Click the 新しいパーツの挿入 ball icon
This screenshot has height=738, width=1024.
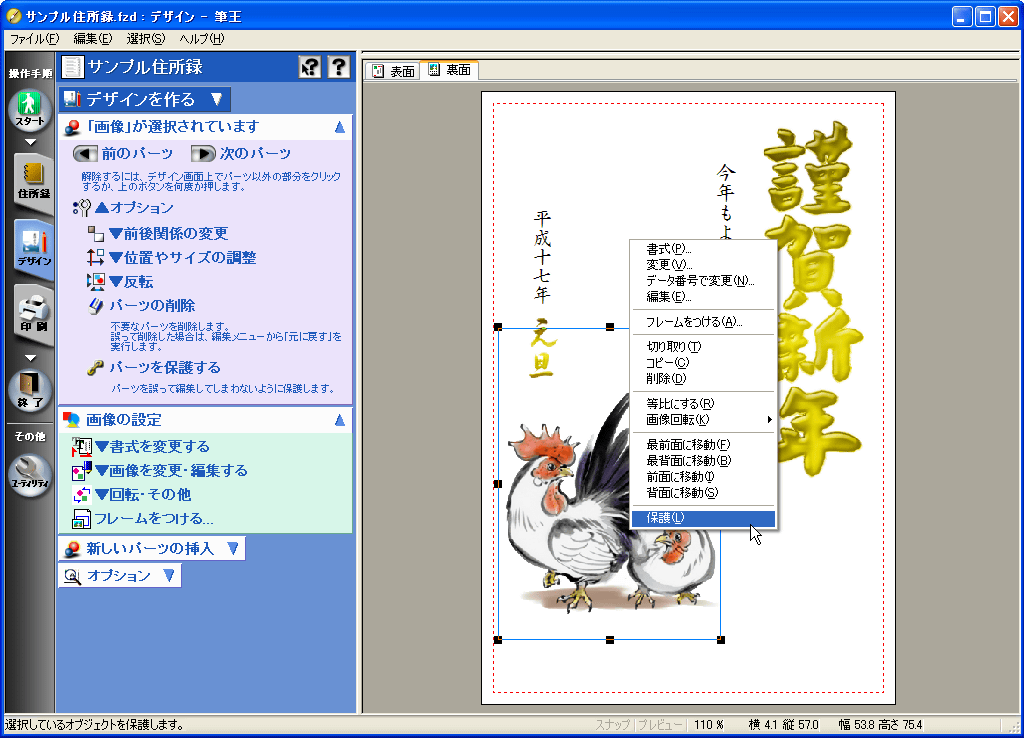pyautogui.click(x=72, y=549)
